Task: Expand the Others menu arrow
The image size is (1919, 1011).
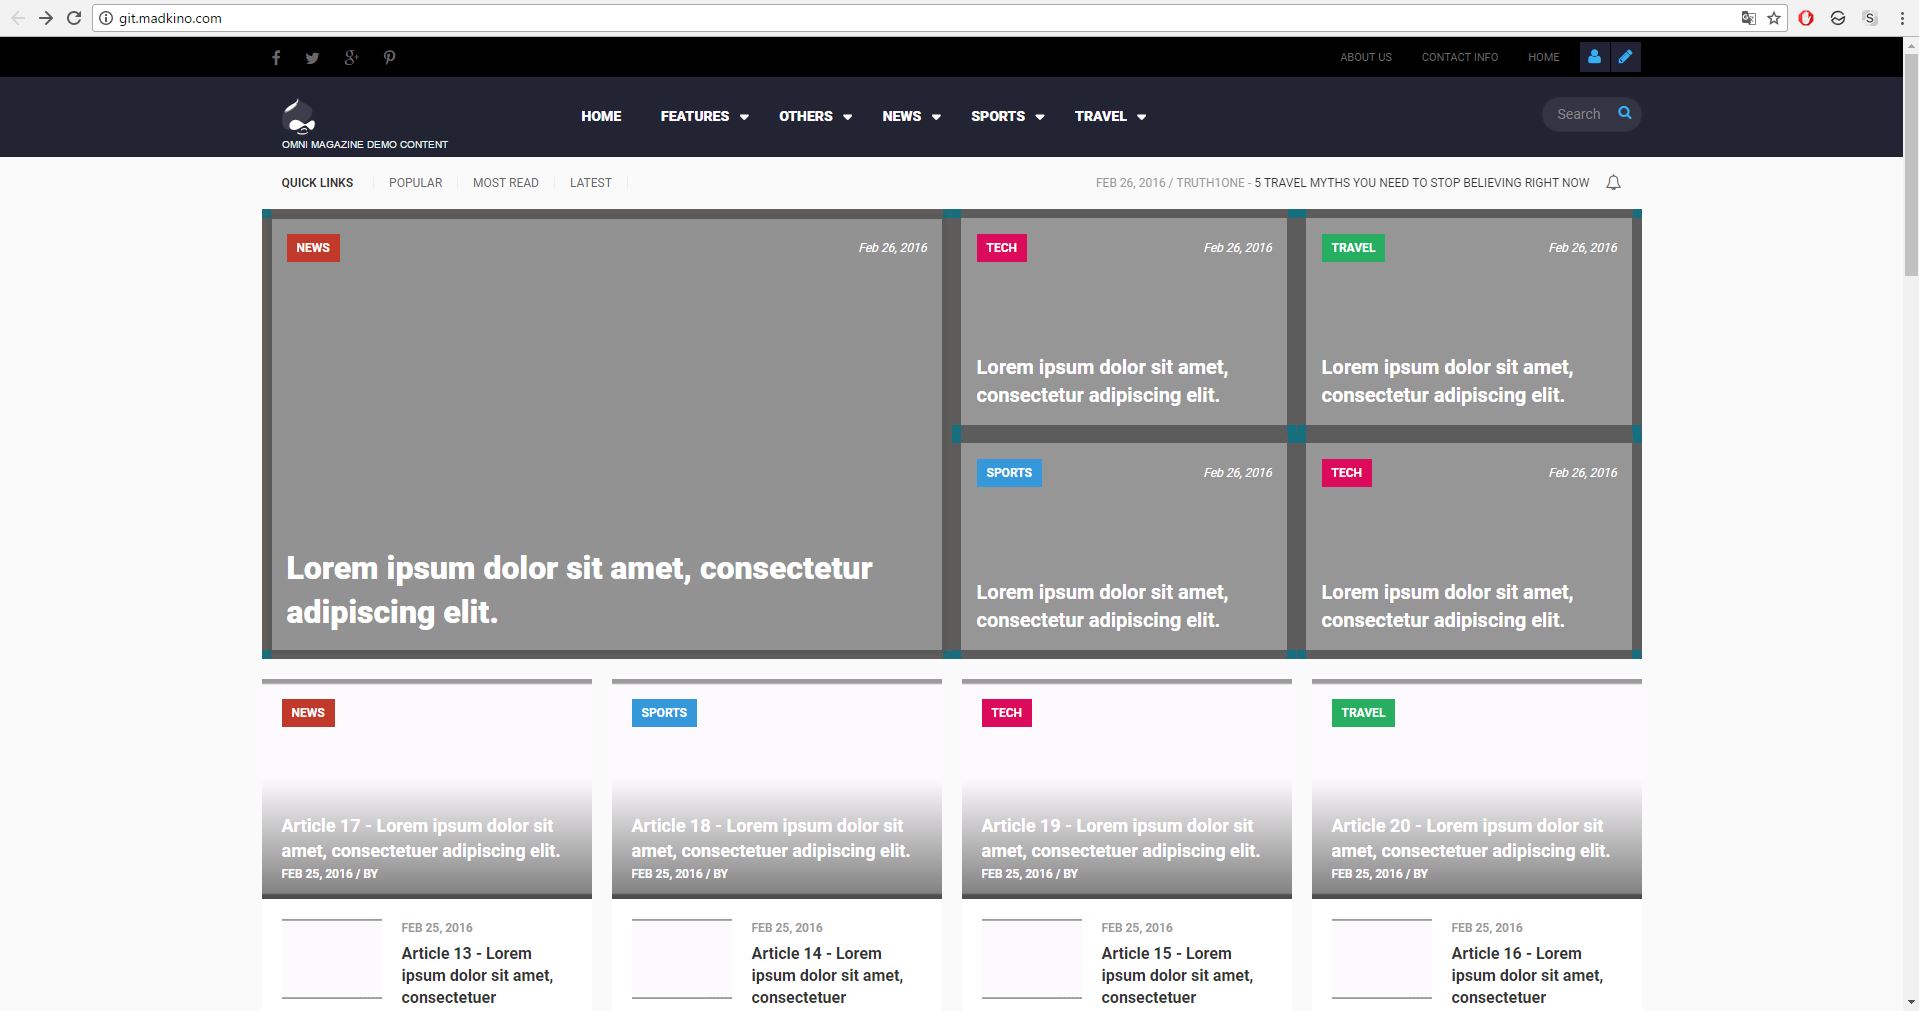Action: [847, 117]
